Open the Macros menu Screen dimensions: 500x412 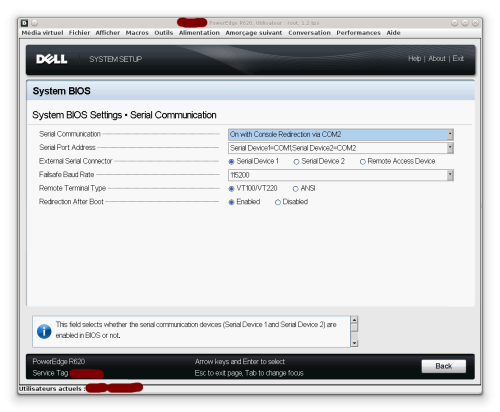click(x=137, y=33)
